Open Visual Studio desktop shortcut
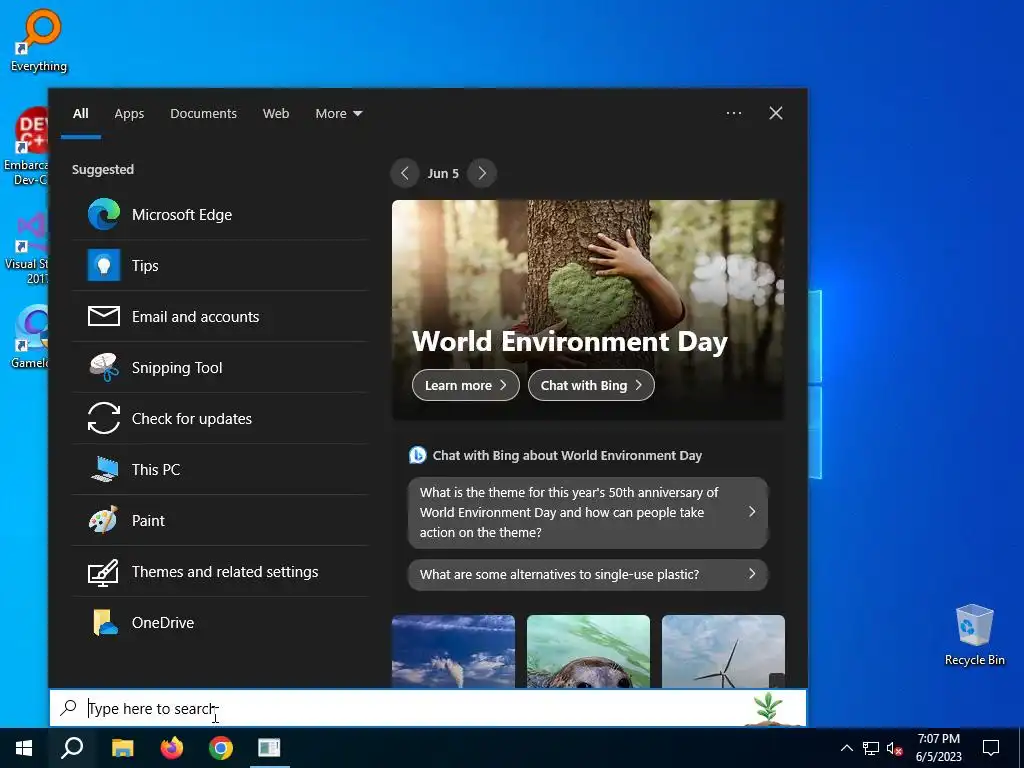Viewport: 1024px width, 768px height. [x=26, y=248]
